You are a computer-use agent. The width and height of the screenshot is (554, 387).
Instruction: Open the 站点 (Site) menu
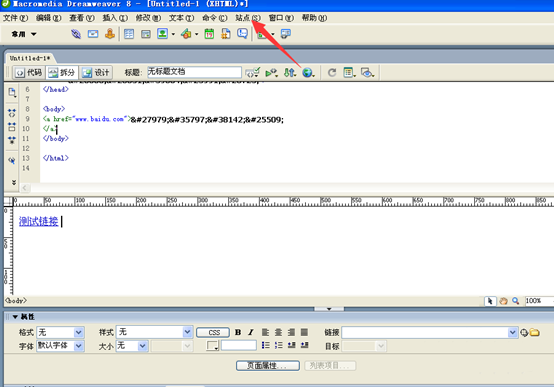pyautogui.click(x=248, y=18)
